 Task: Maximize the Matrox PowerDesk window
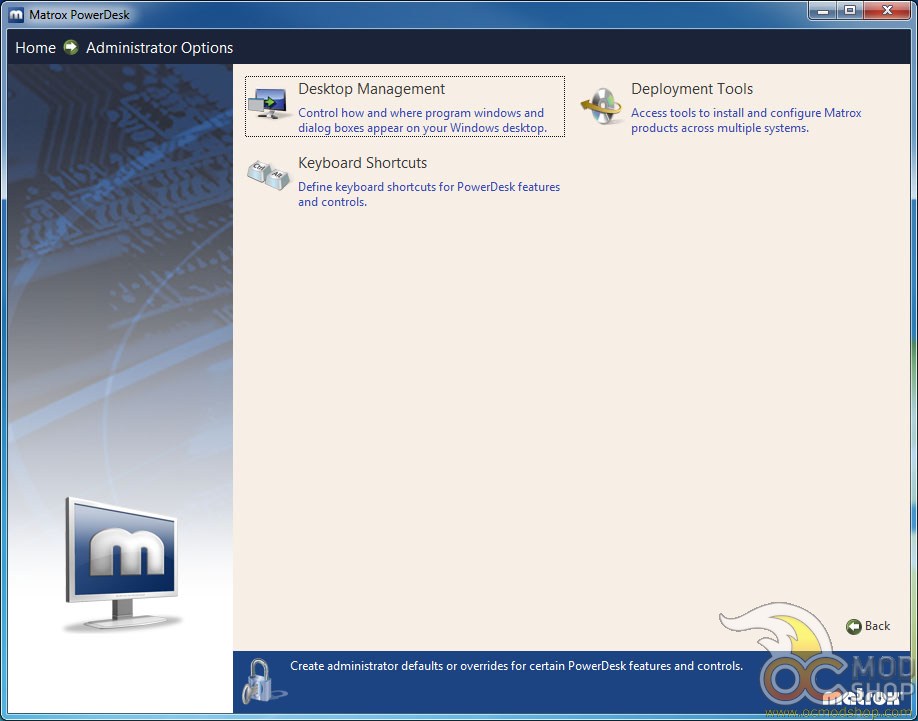tap(850, 11)
